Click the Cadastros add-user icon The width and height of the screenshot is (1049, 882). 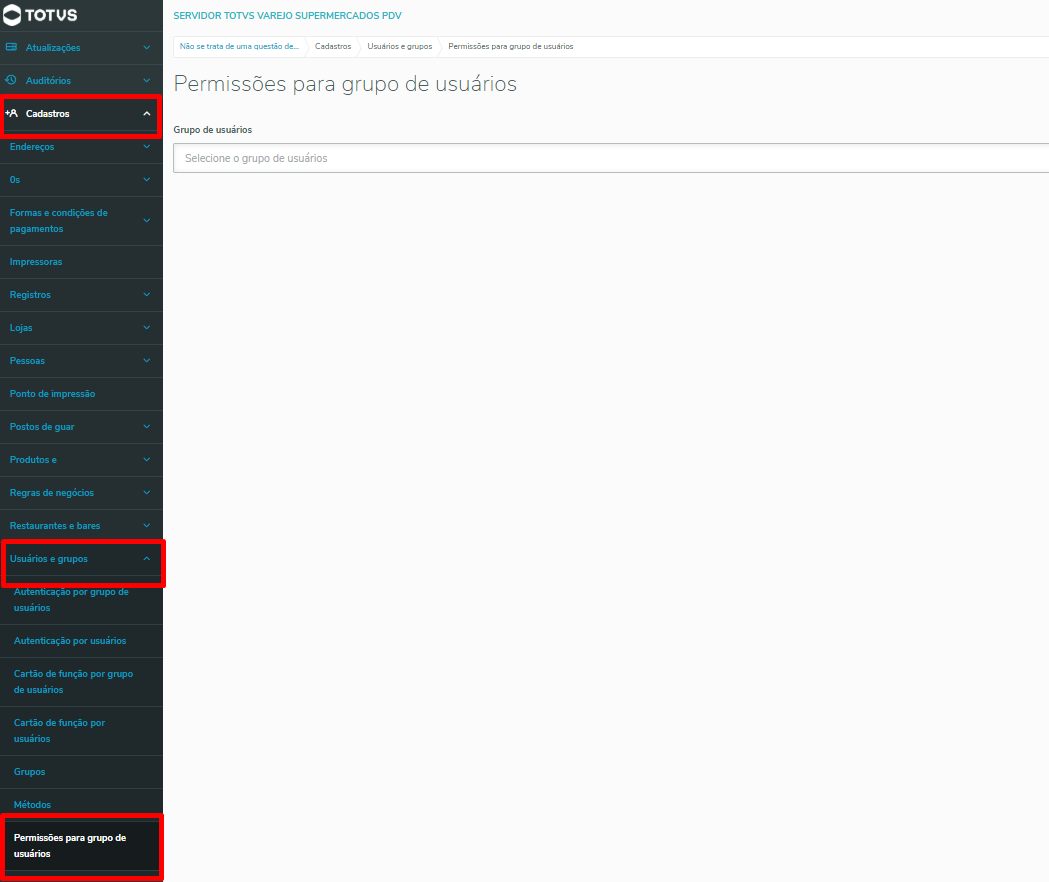(x=11, y=113)
